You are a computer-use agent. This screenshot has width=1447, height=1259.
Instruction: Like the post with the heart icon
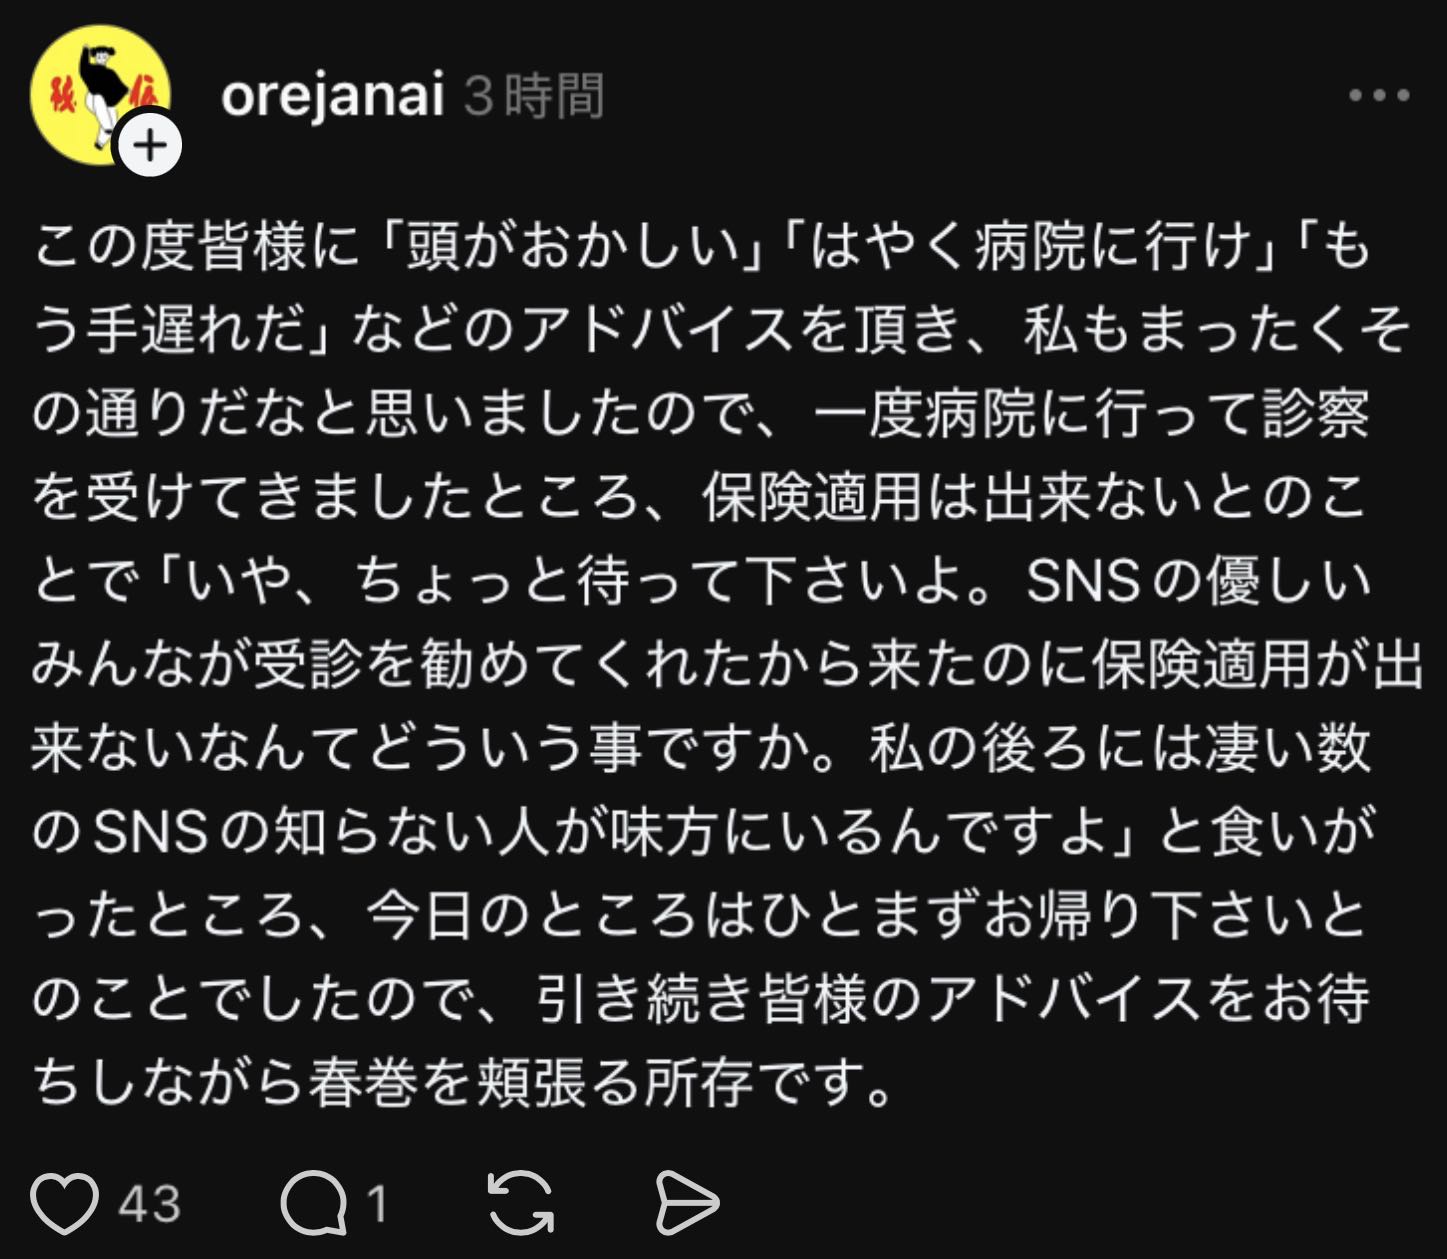[x=65, y=1202]
